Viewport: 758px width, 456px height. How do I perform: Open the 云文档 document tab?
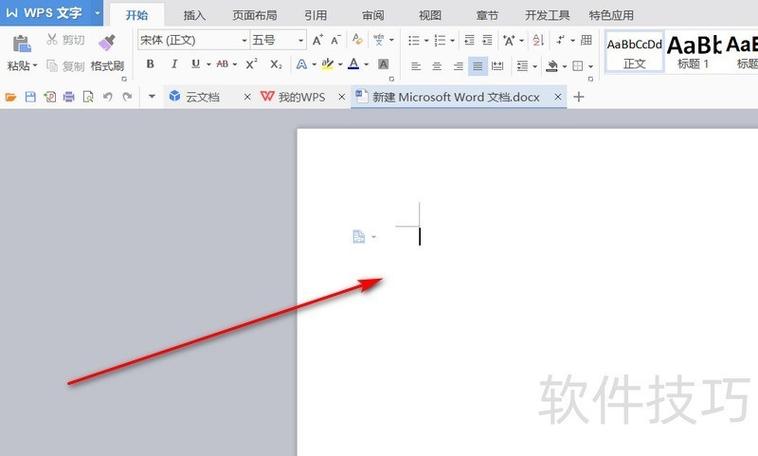[x=202, y=97]
